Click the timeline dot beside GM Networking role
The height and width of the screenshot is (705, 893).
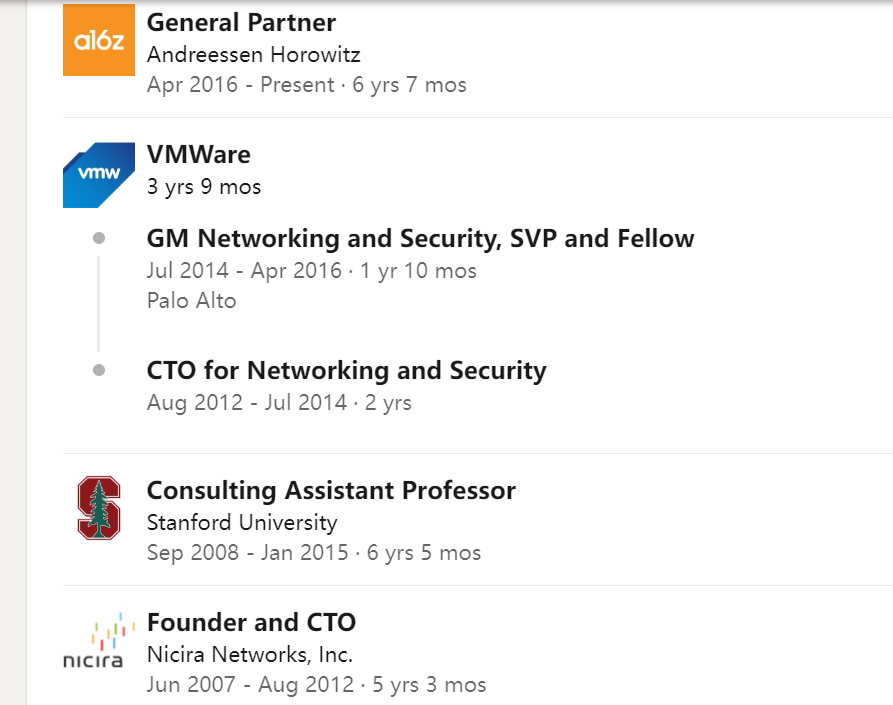click(x=98, y=238)
